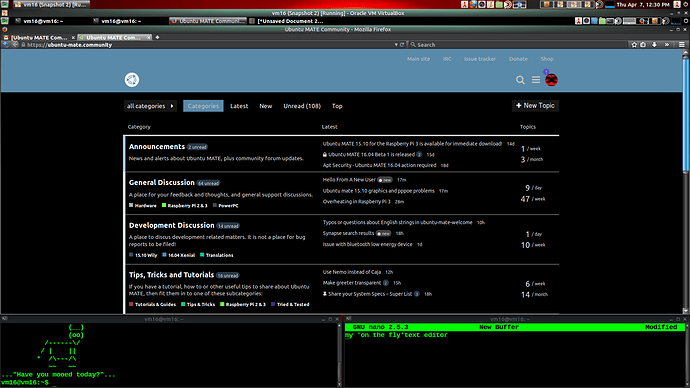Select the Categories tab

pos(203,106)
